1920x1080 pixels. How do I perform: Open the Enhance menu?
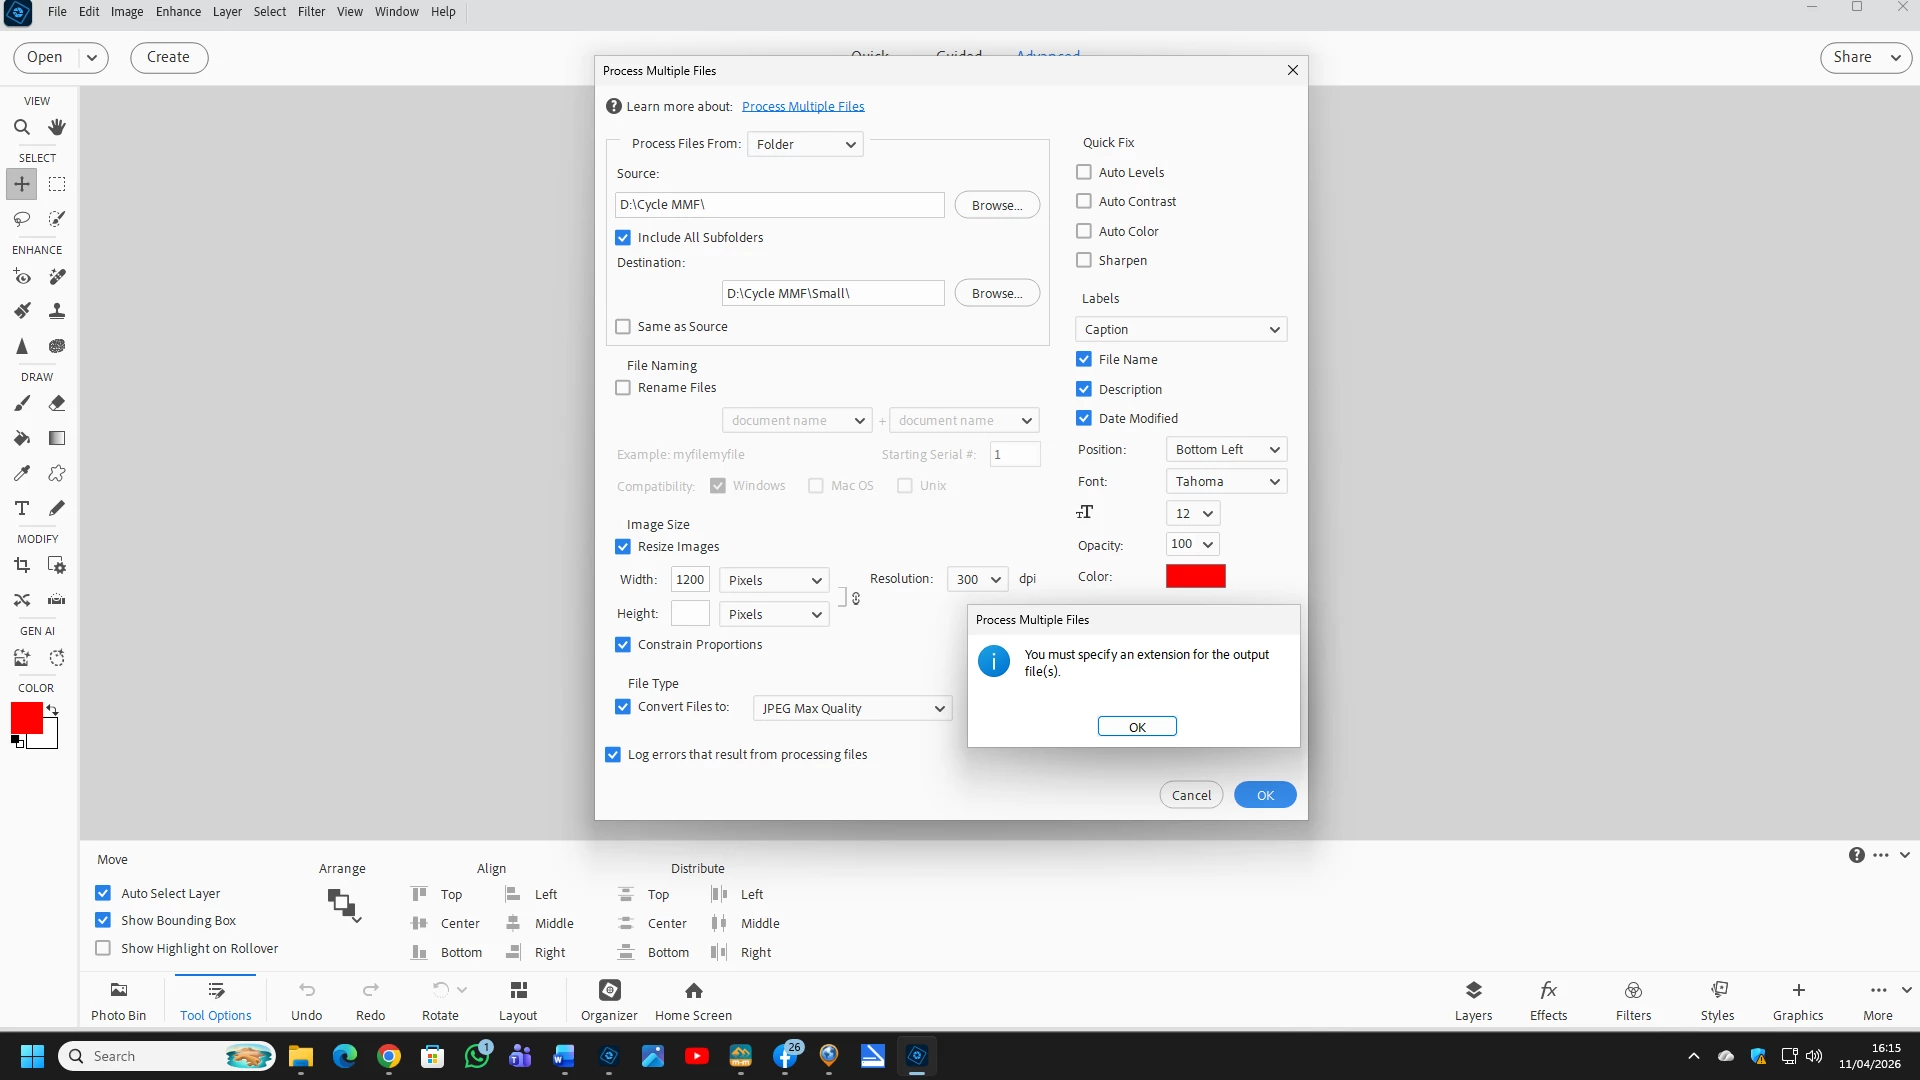pyautogui.click(x=178, y=12)
